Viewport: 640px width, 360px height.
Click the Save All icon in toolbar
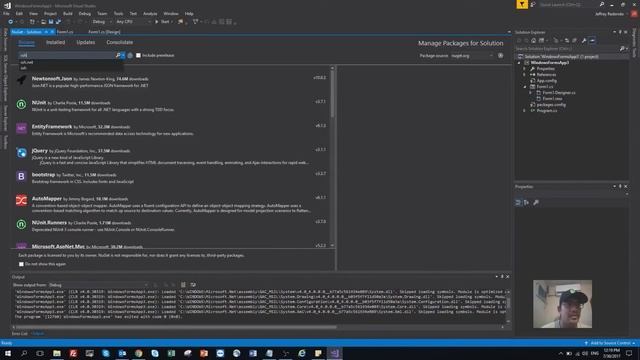point(58,22)
